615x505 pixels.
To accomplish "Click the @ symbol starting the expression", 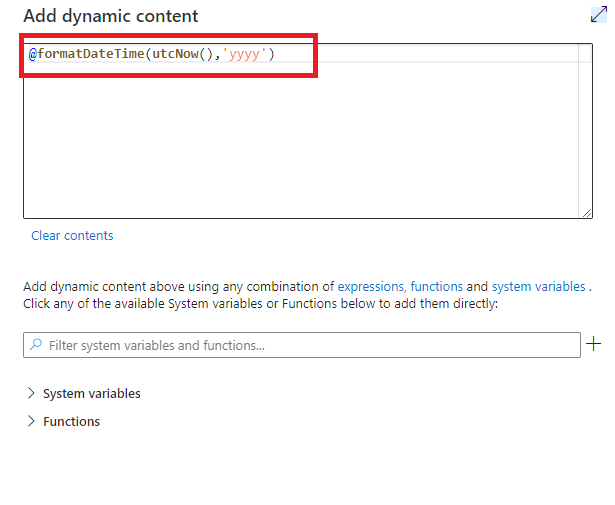I will (x=32, y=54).
